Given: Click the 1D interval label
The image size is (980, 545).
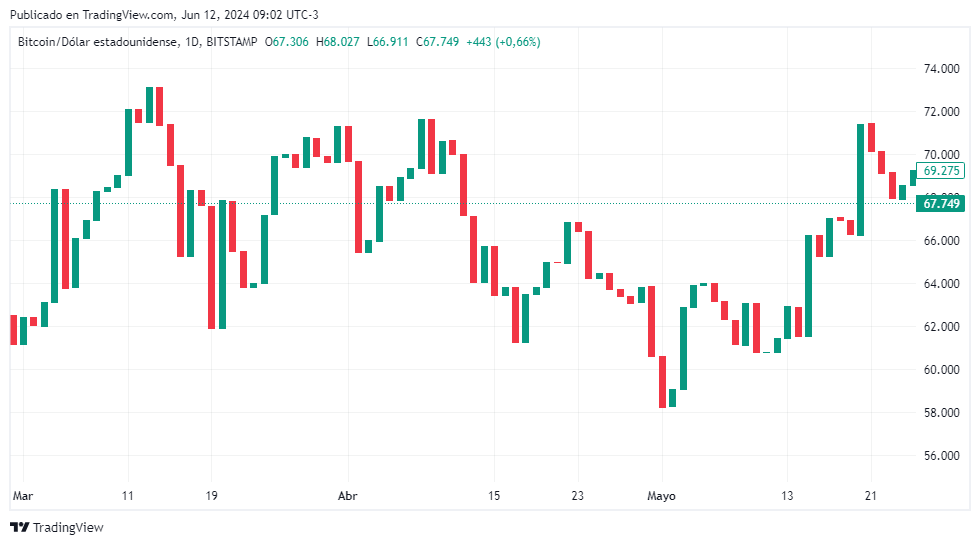Looking at the screenshot, I should [192, 42].
